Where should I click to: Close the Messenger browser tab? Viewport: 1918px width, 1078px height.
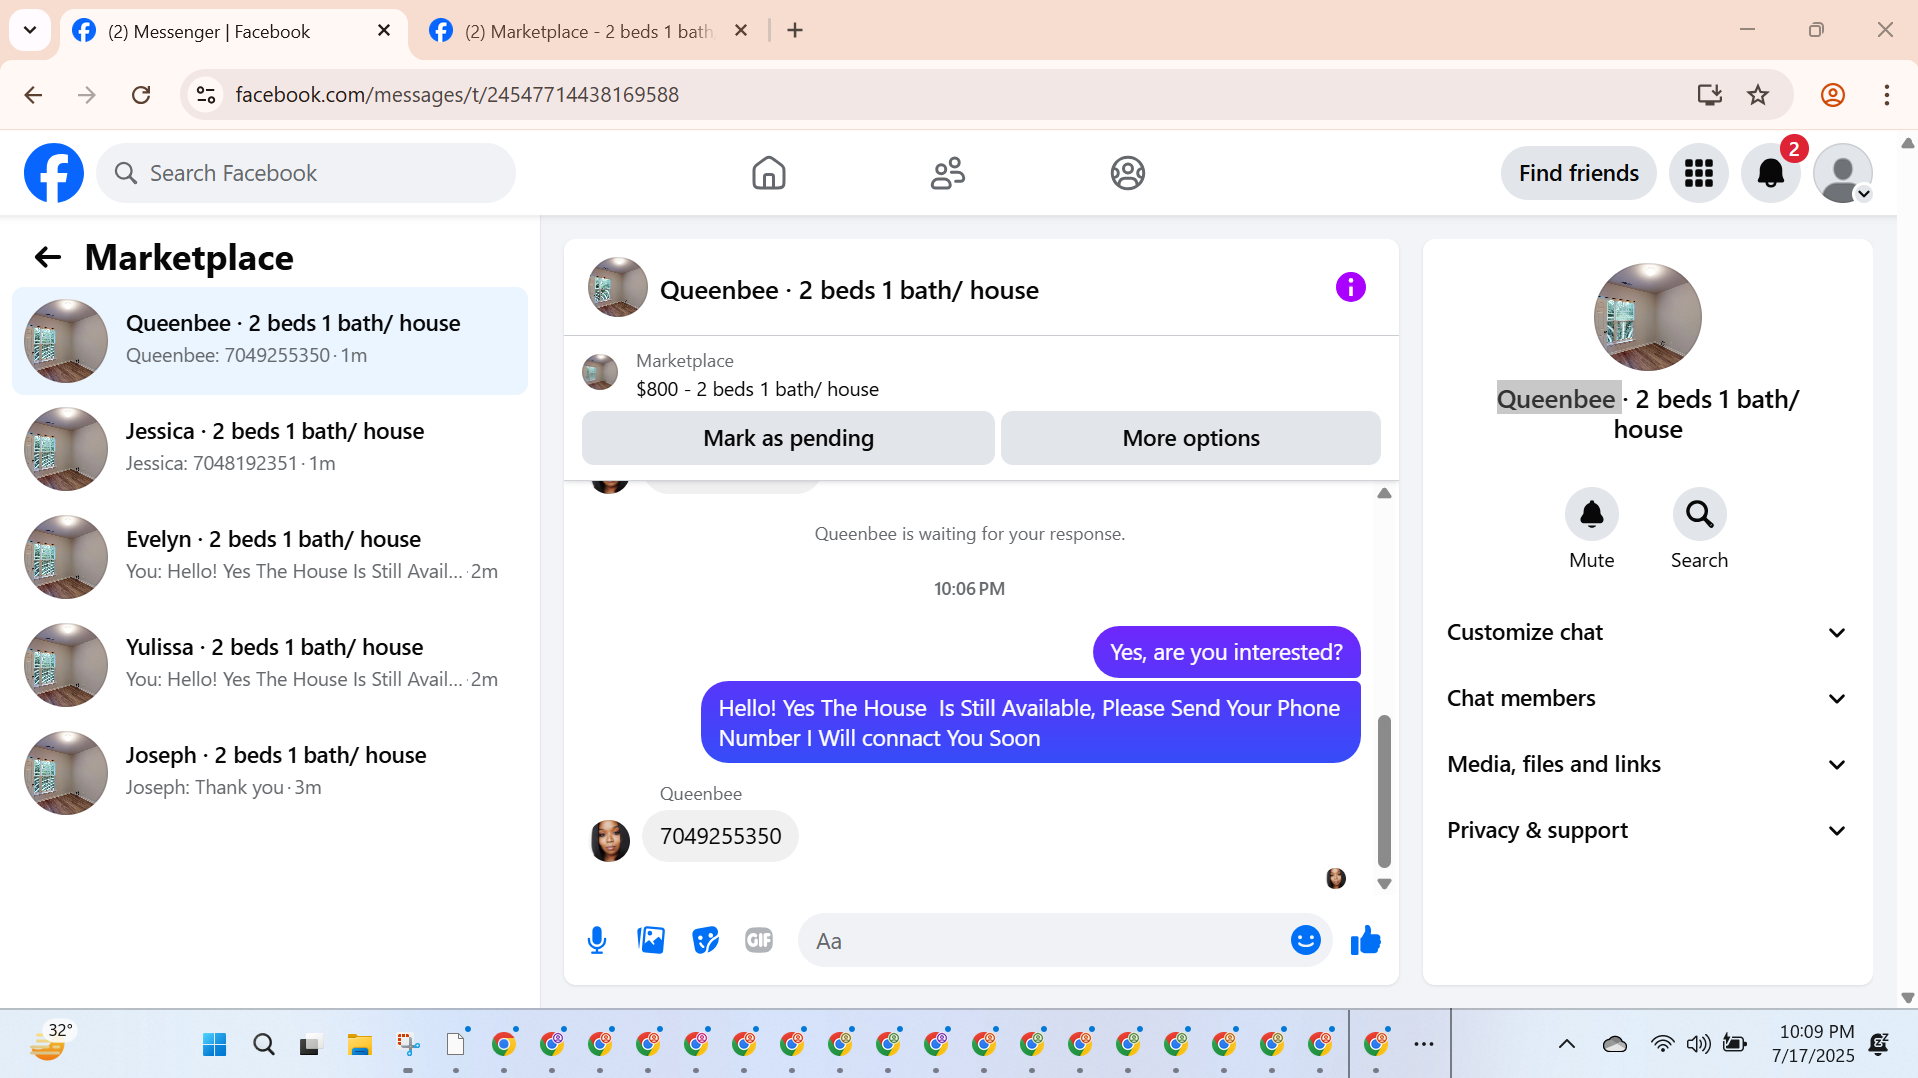[384, 30]
